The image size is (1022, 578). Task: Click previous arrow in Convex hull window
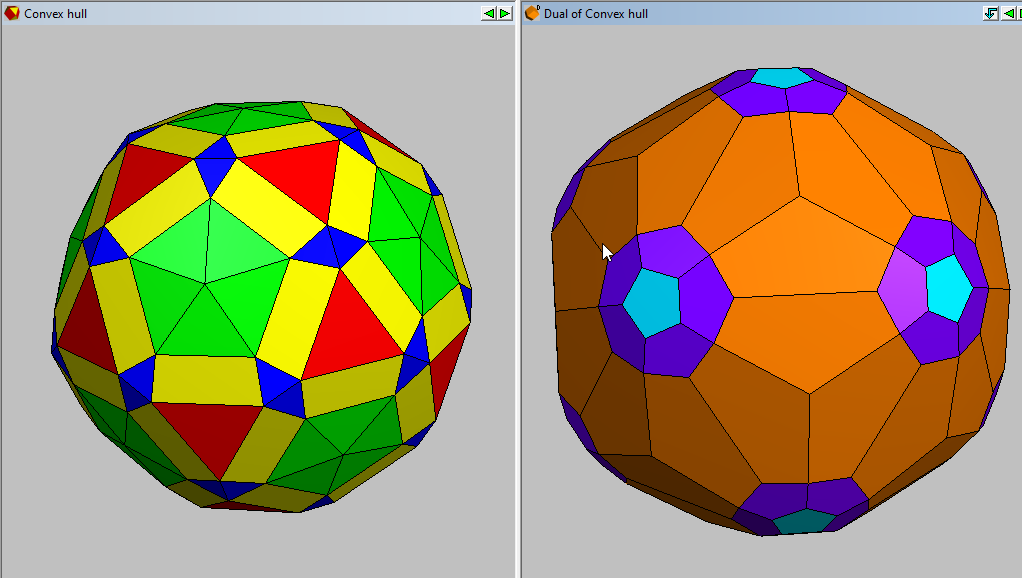click(x=489, y=13)
